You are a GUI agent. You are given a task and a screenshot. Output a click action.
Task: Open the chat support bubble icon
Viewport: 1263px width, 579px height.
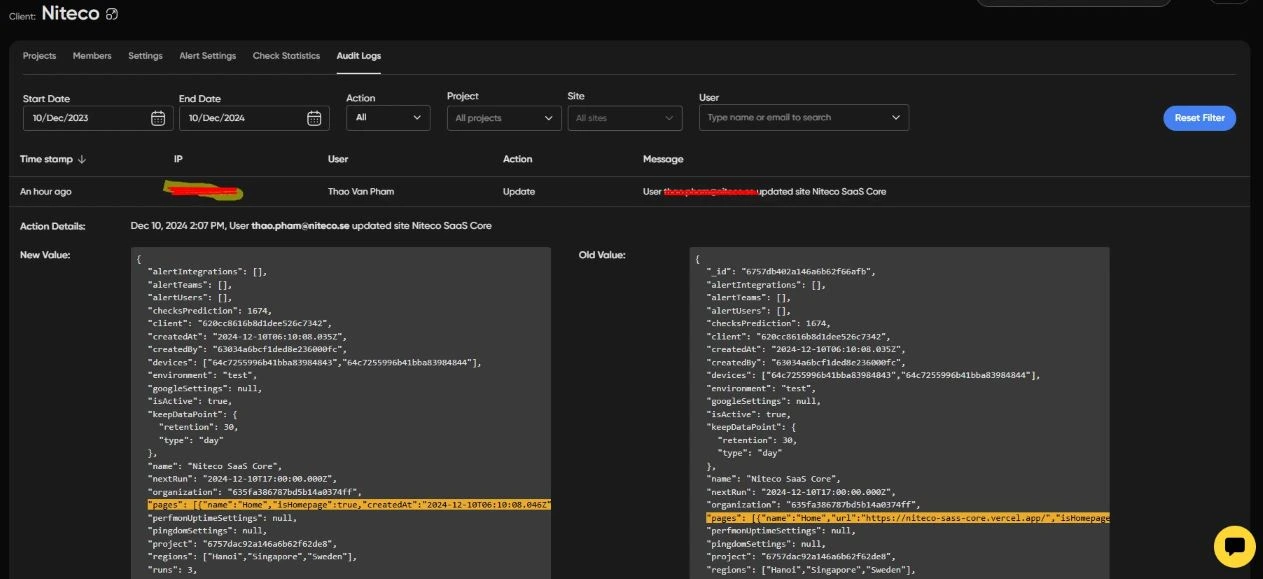[x=1234, y=547]
